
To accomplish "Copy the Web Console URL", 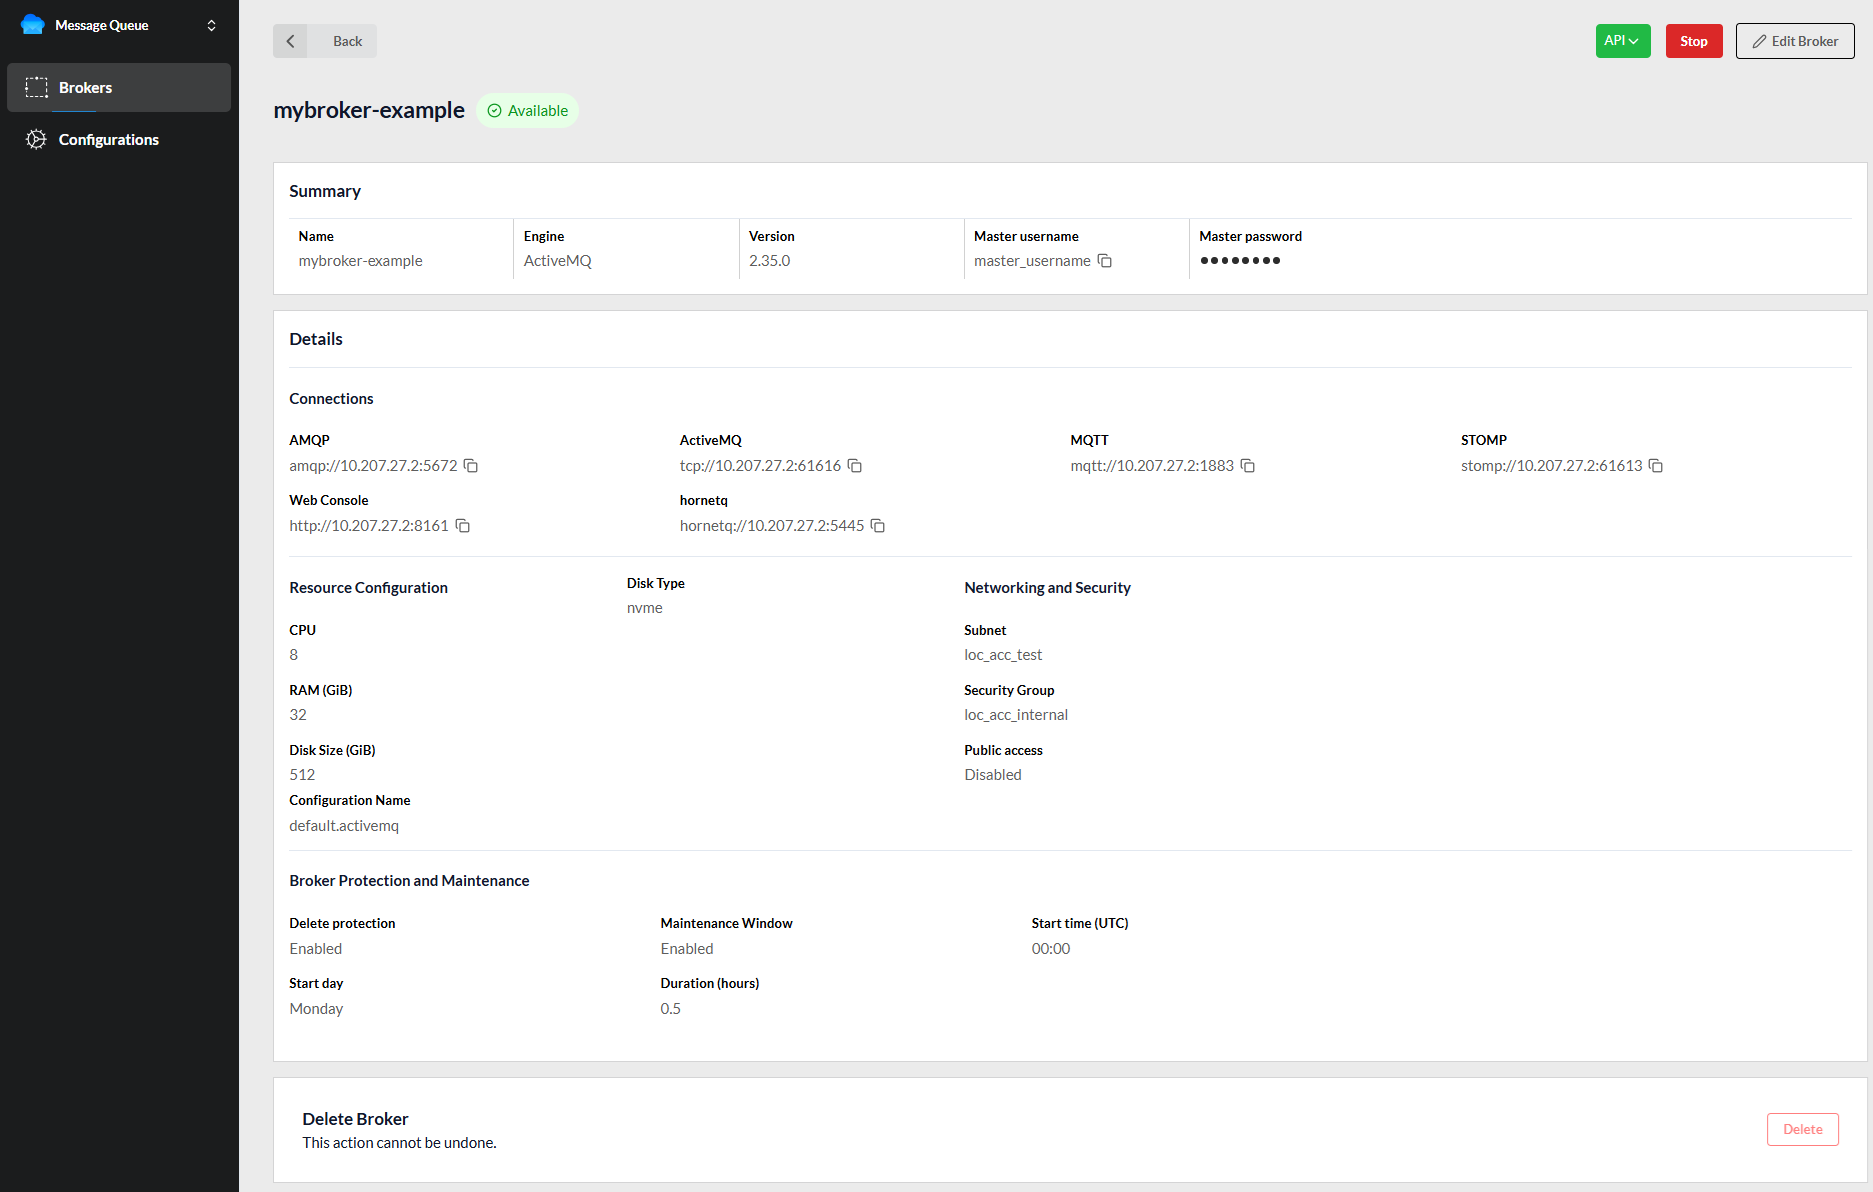I will (463, 526).
